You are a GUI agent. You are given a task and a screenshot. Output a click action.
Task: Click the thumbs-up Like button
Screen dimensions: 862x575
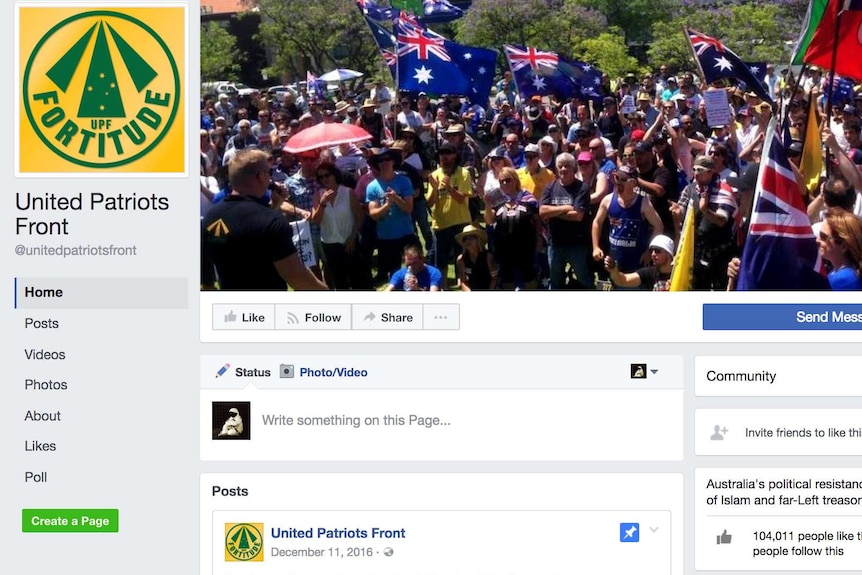[x=244, y=317]
